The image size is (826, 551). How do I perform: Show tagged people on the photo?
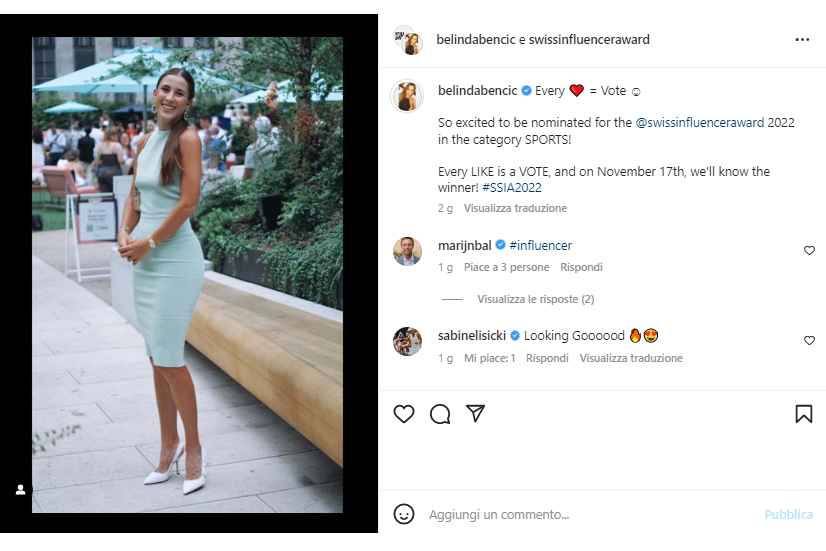[20, 490]
